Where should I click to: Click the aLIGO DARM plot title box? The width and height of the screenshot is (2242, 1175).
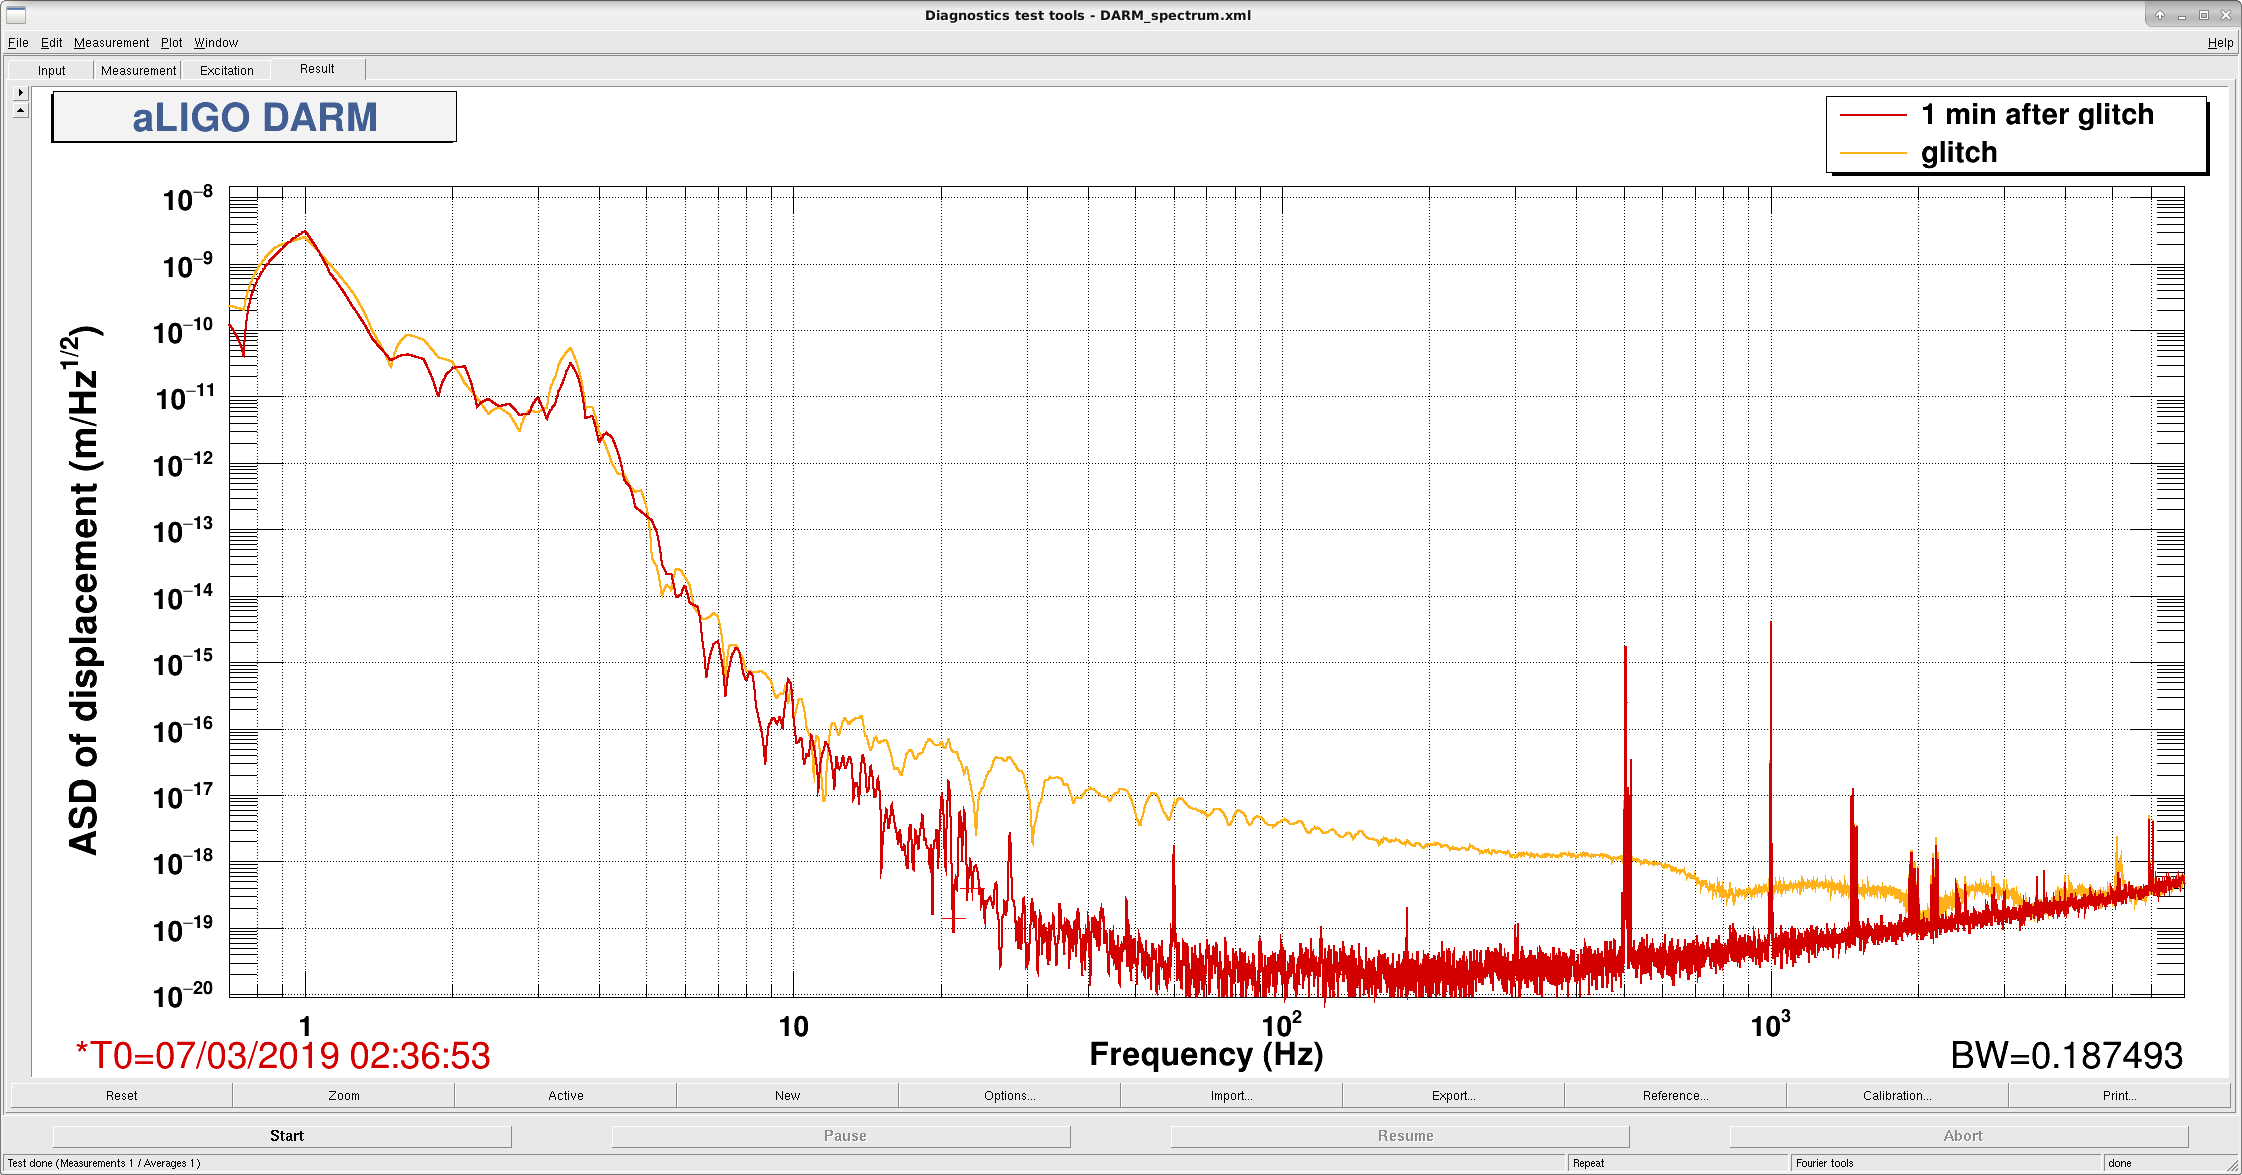coord(254,117)
